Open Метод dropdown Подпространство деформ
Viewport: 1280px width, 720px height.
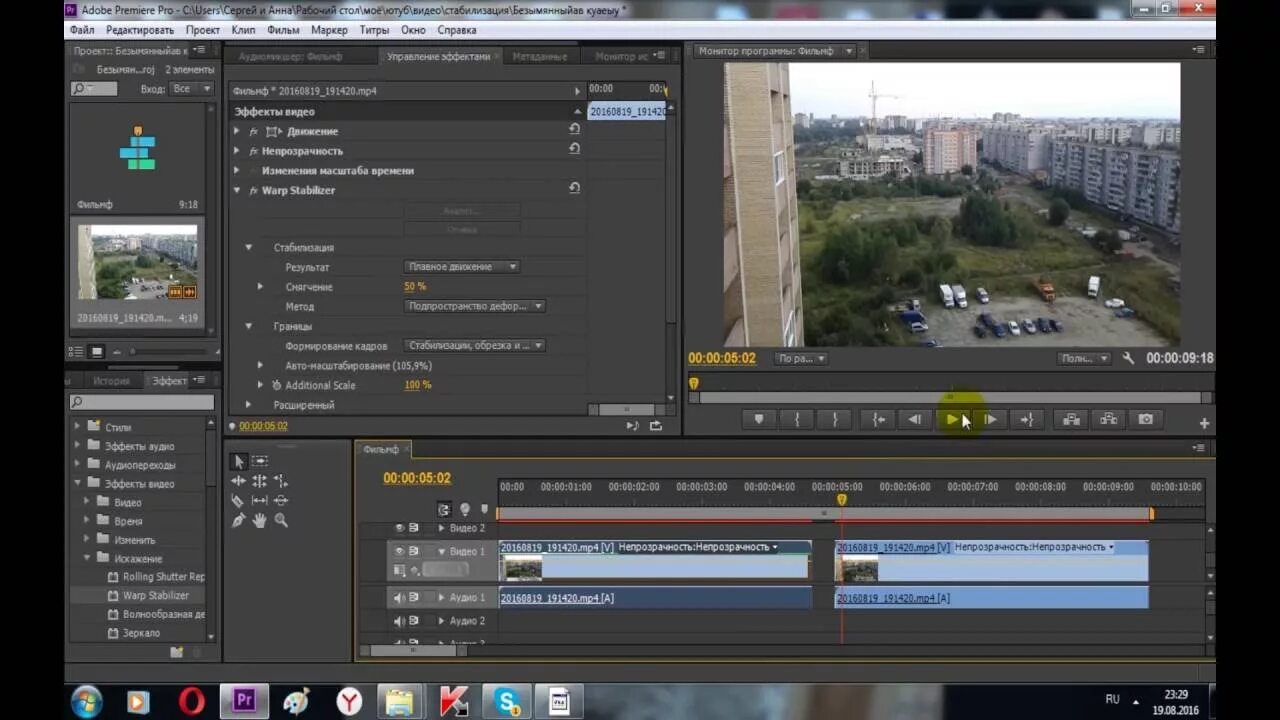(x=475, y=306)
